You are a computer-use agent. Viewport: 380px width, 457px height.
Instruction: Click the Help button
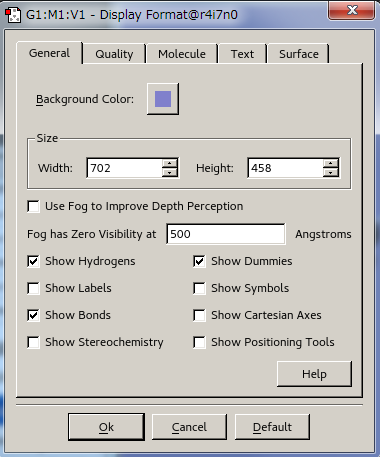pyautogui.click(x=314, y=374)
